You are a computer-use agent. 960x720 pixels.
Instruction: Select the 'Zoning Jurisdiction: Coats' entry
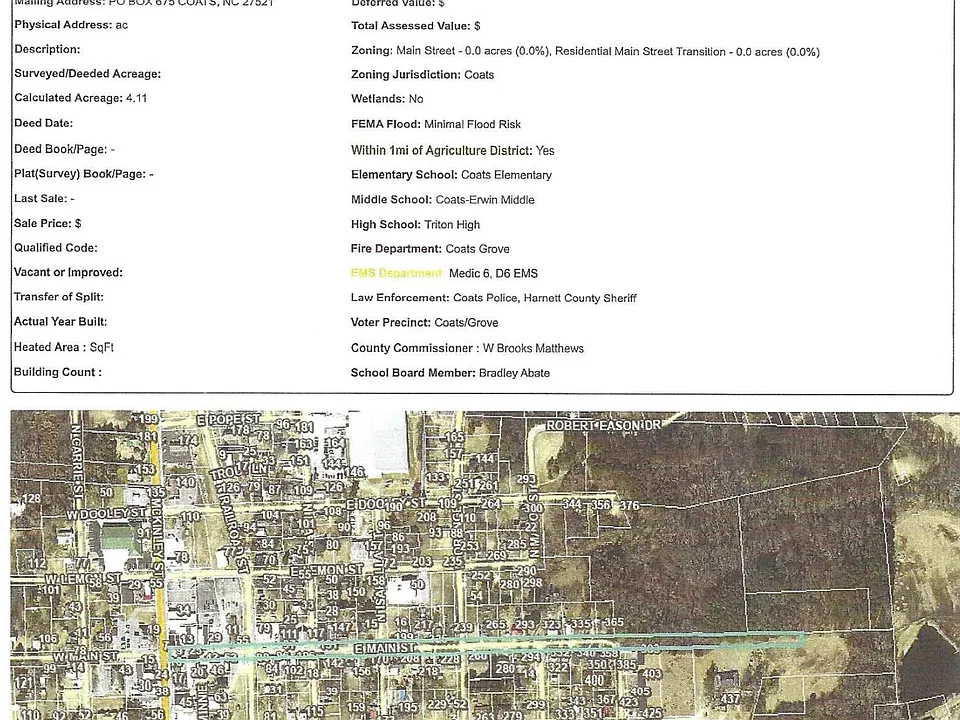[x=422, y=75]
